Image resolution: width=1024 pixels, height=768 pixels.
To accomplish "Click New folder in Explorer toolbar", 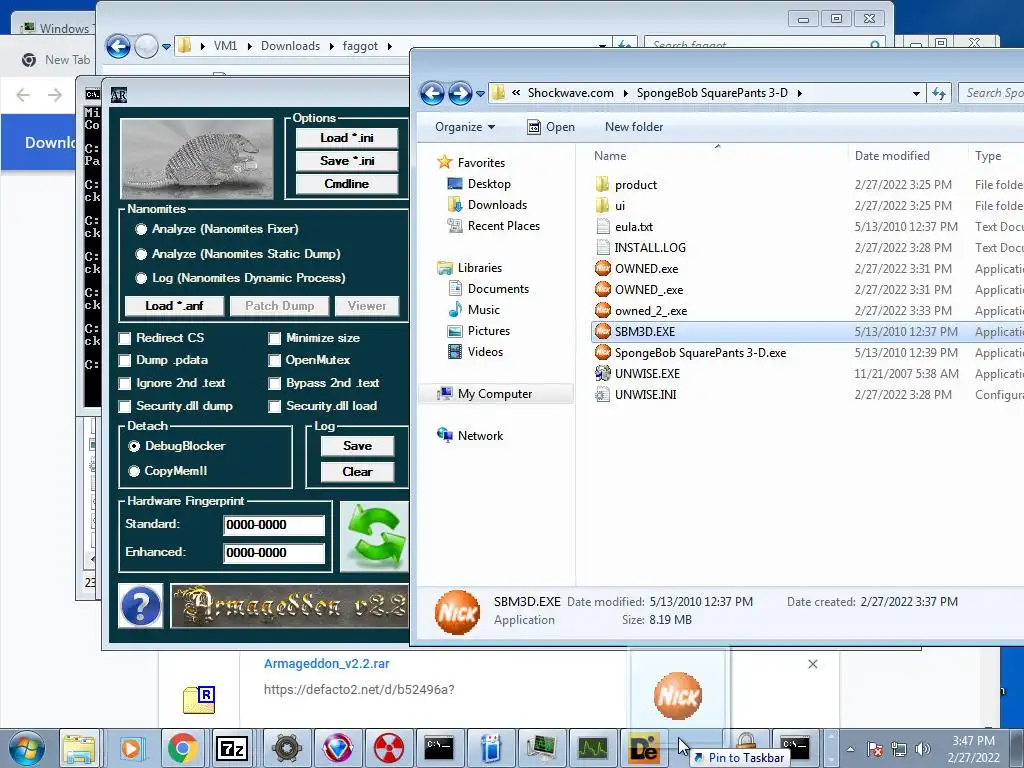I will [x=633, y=127].
